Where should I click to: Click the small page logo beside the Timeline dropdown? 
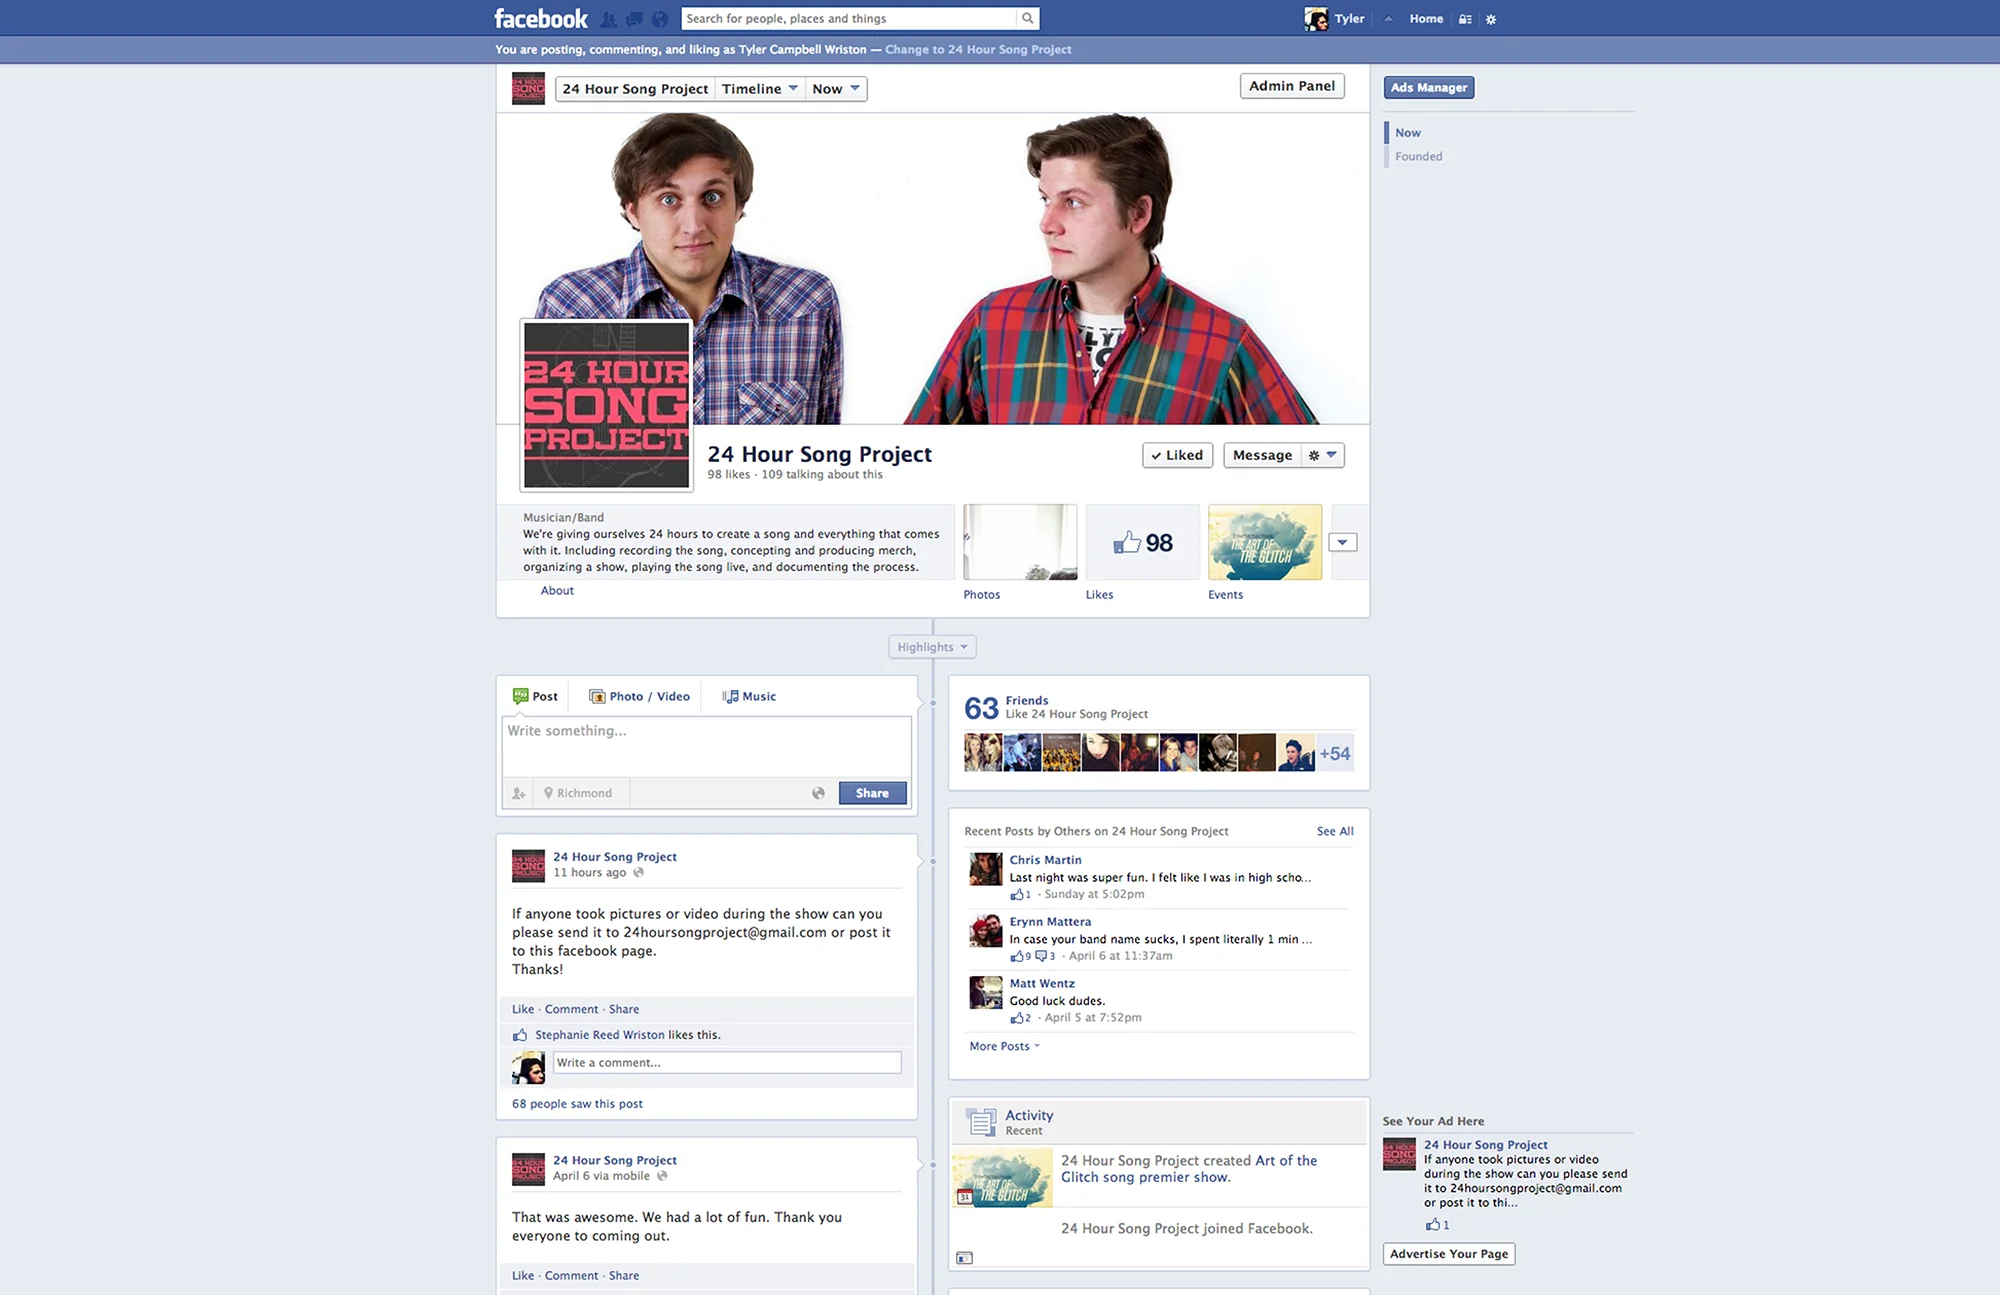528,88
